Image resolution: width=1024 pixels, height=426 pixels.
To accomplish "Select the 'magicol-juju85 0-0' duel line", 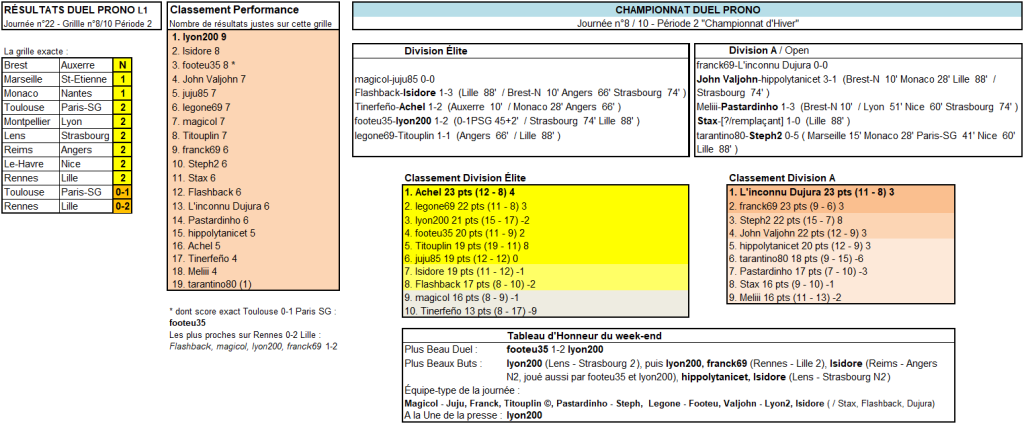I will tap(394, 78).
